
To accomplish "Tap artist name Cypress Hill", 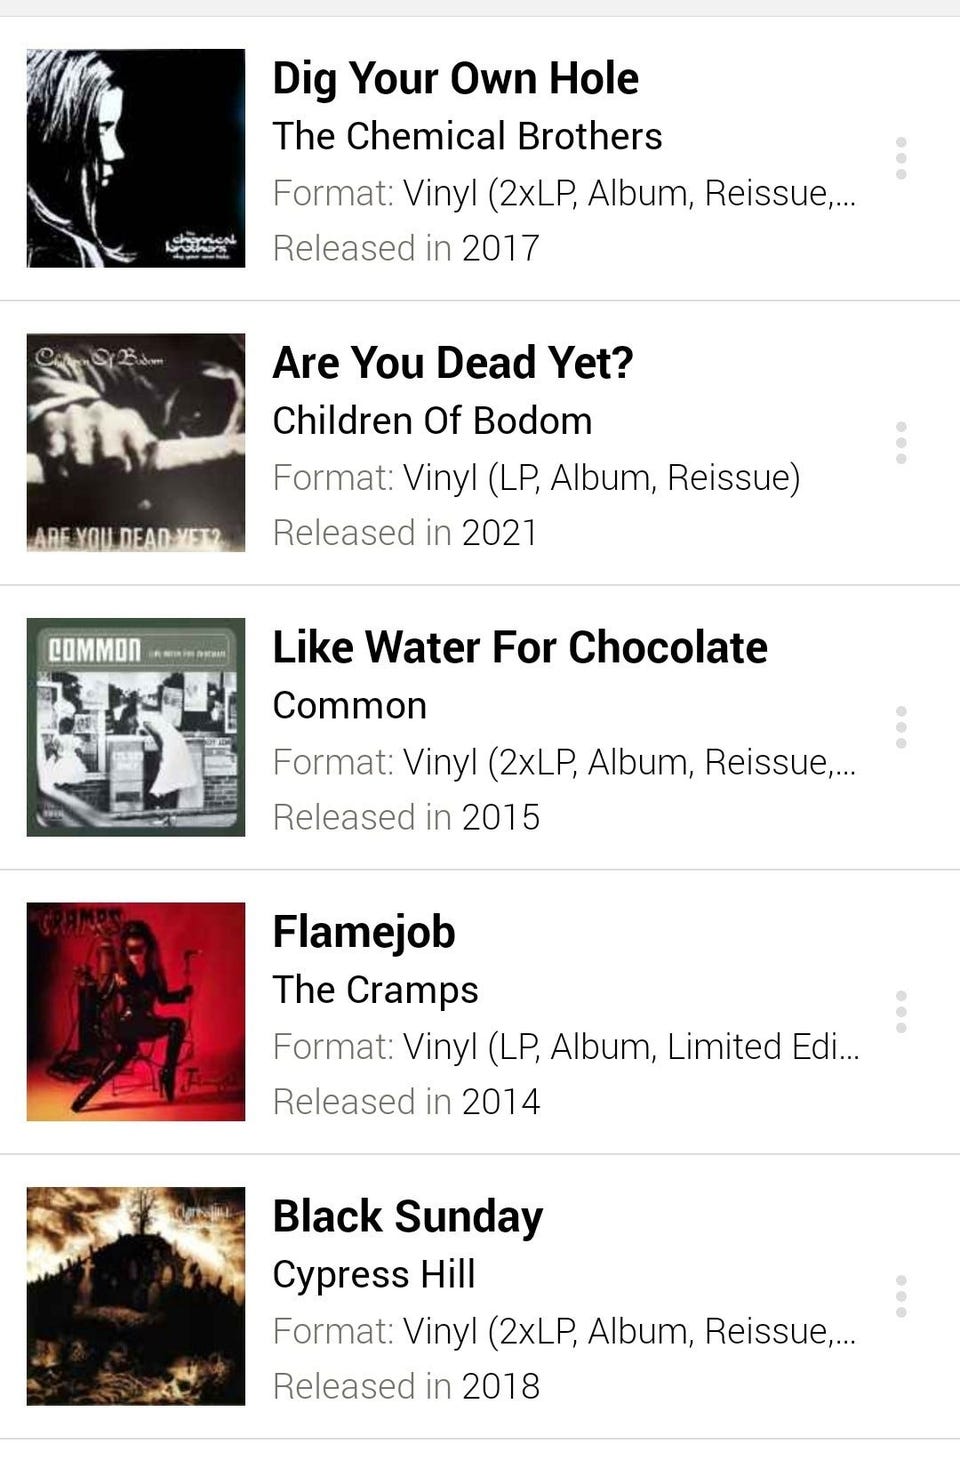I will 373,1274.
